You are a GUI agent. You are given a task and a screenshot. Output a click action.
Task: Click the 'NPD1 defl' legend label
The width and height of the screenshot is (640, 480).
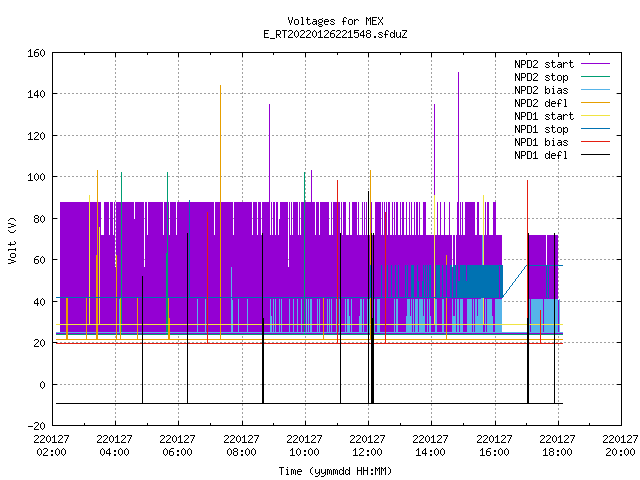click(x=541, y=156)
